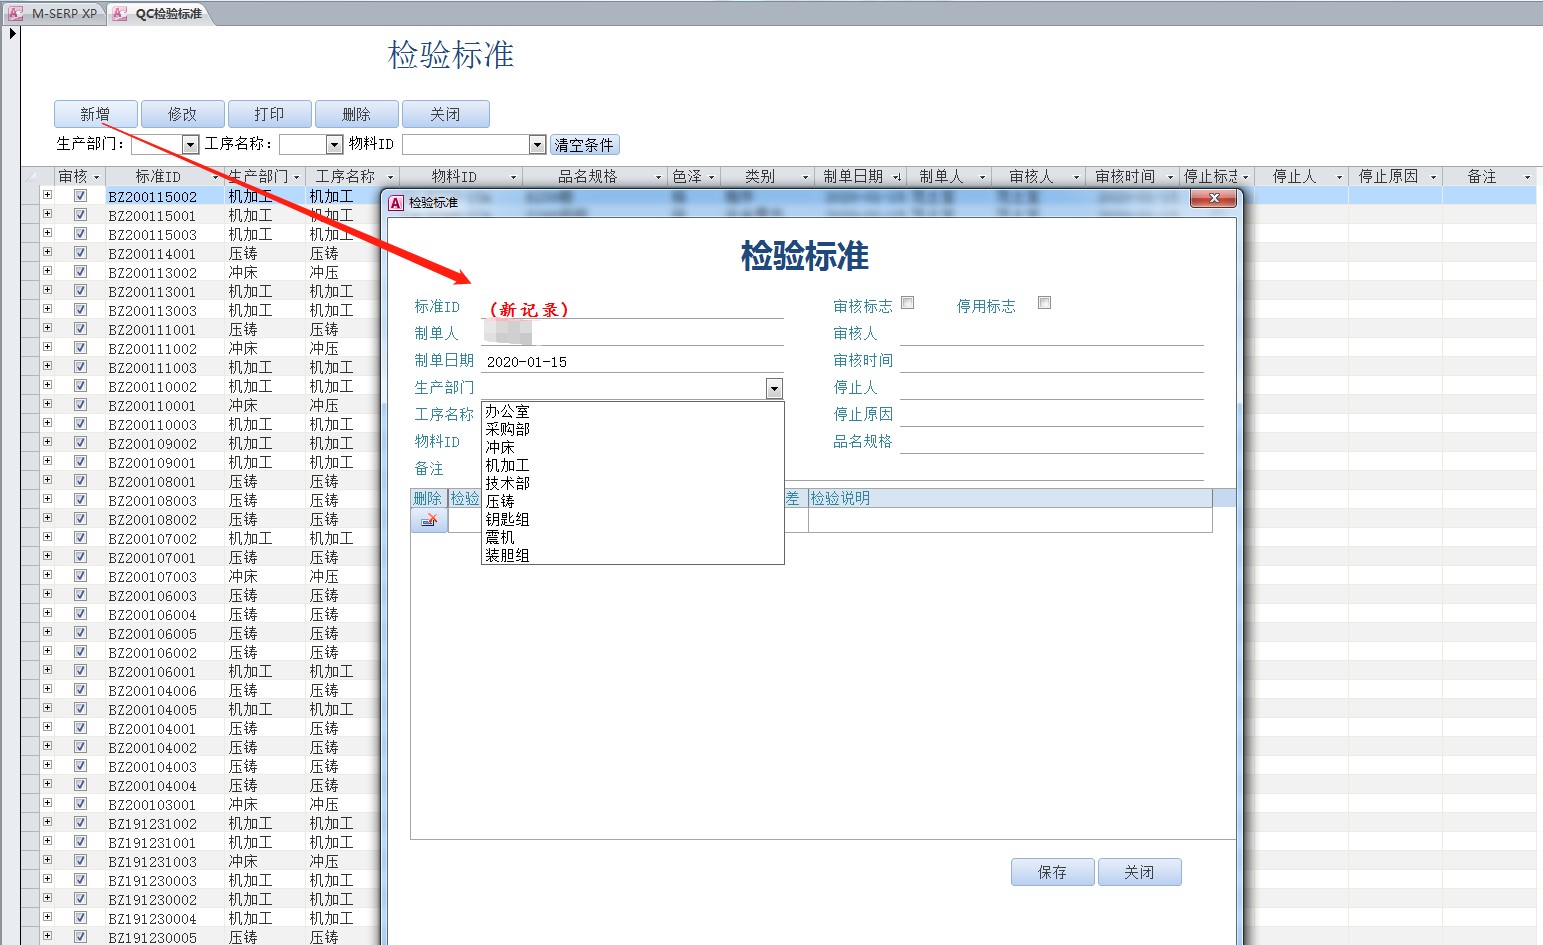The height and width of the screenshot is (945, 1543).
Task: Close the 检验标准 dialog window
Action: (x=1214, y=199)
